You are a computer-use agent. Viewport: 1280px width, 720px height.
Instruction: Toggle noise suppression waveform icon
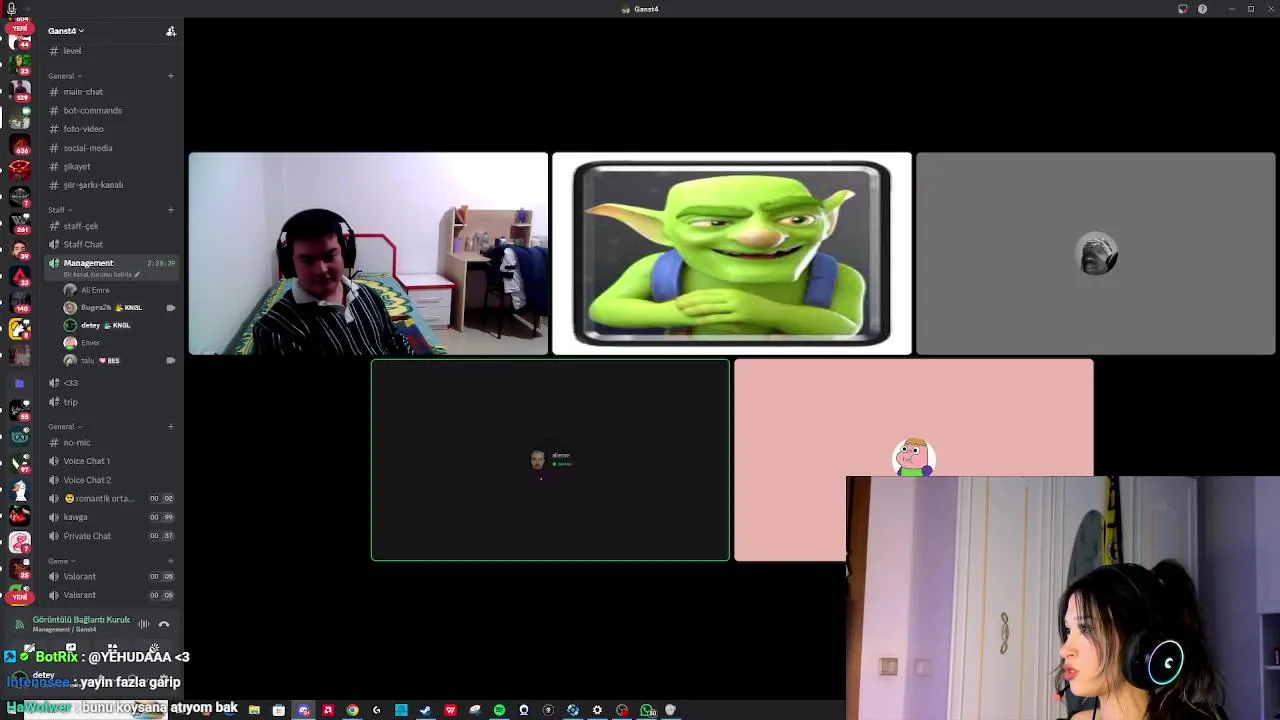pyautogui.click(x=144, y=624)
